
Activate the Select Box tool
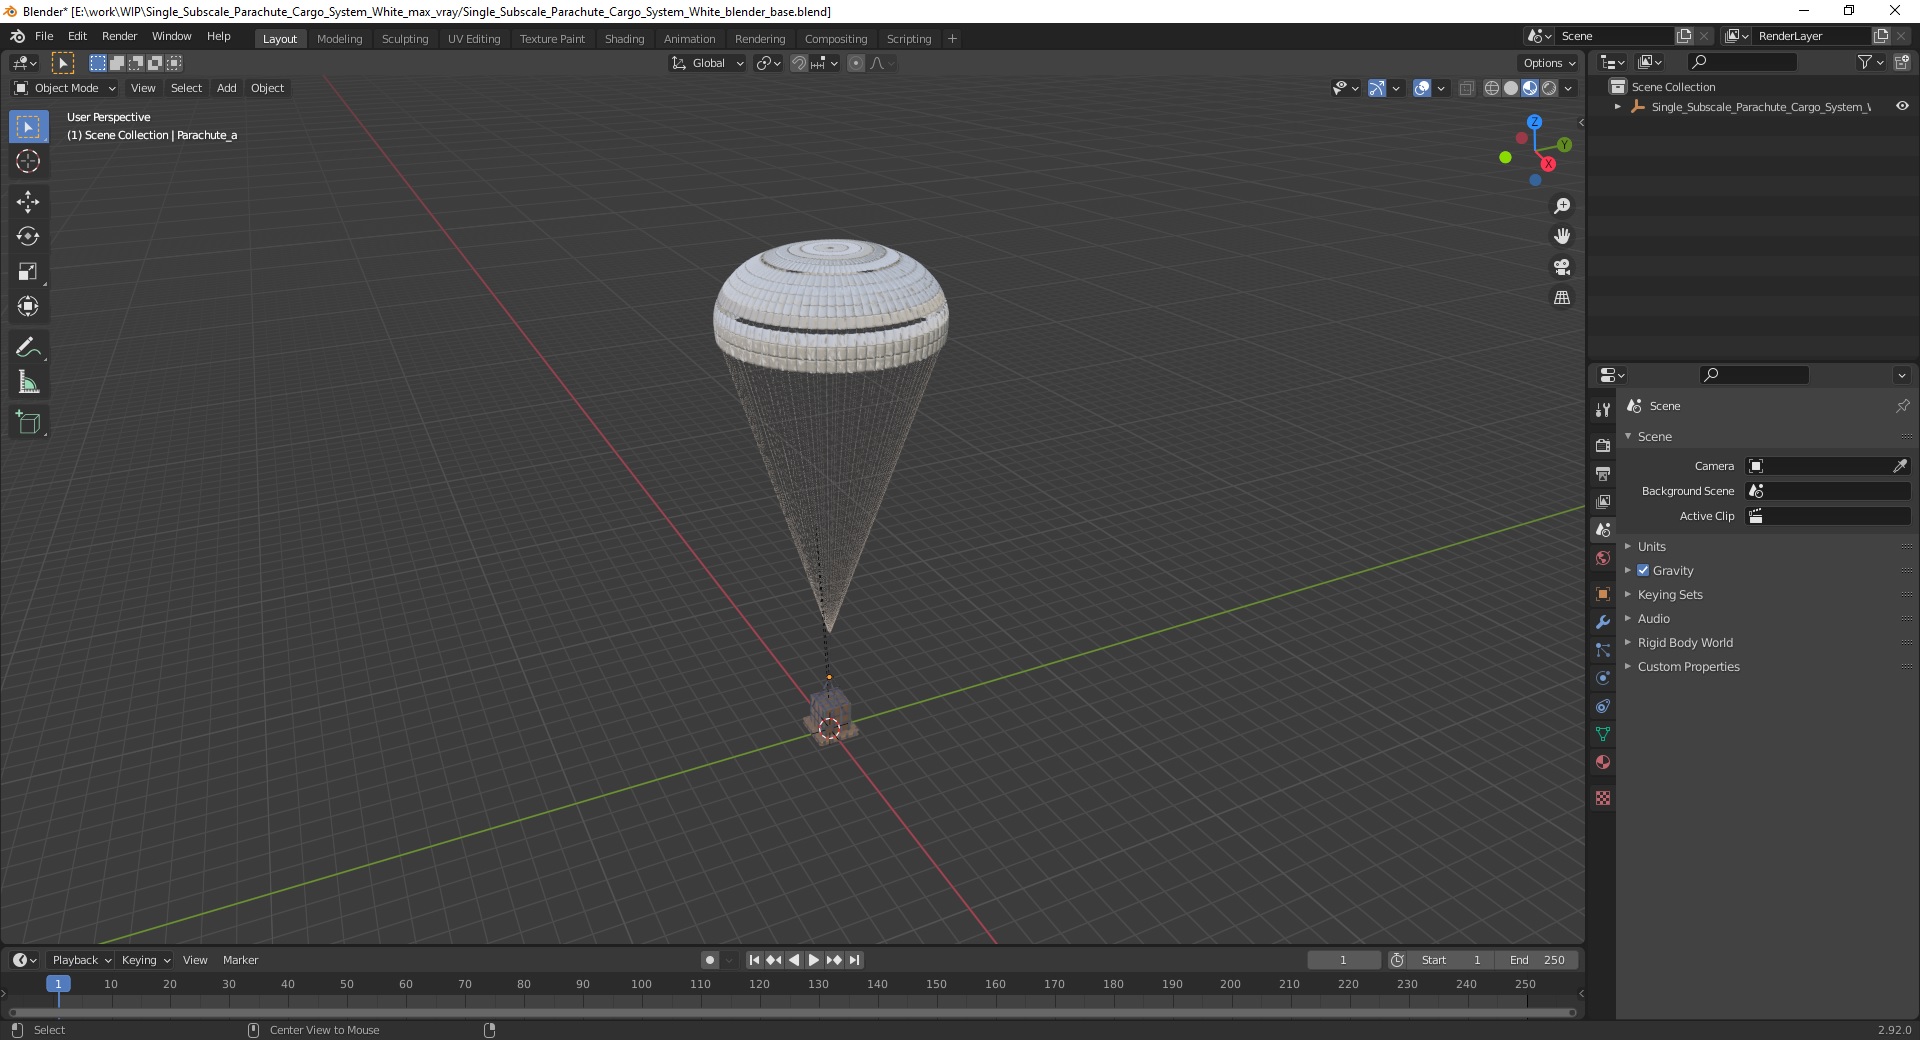(28, 126)
